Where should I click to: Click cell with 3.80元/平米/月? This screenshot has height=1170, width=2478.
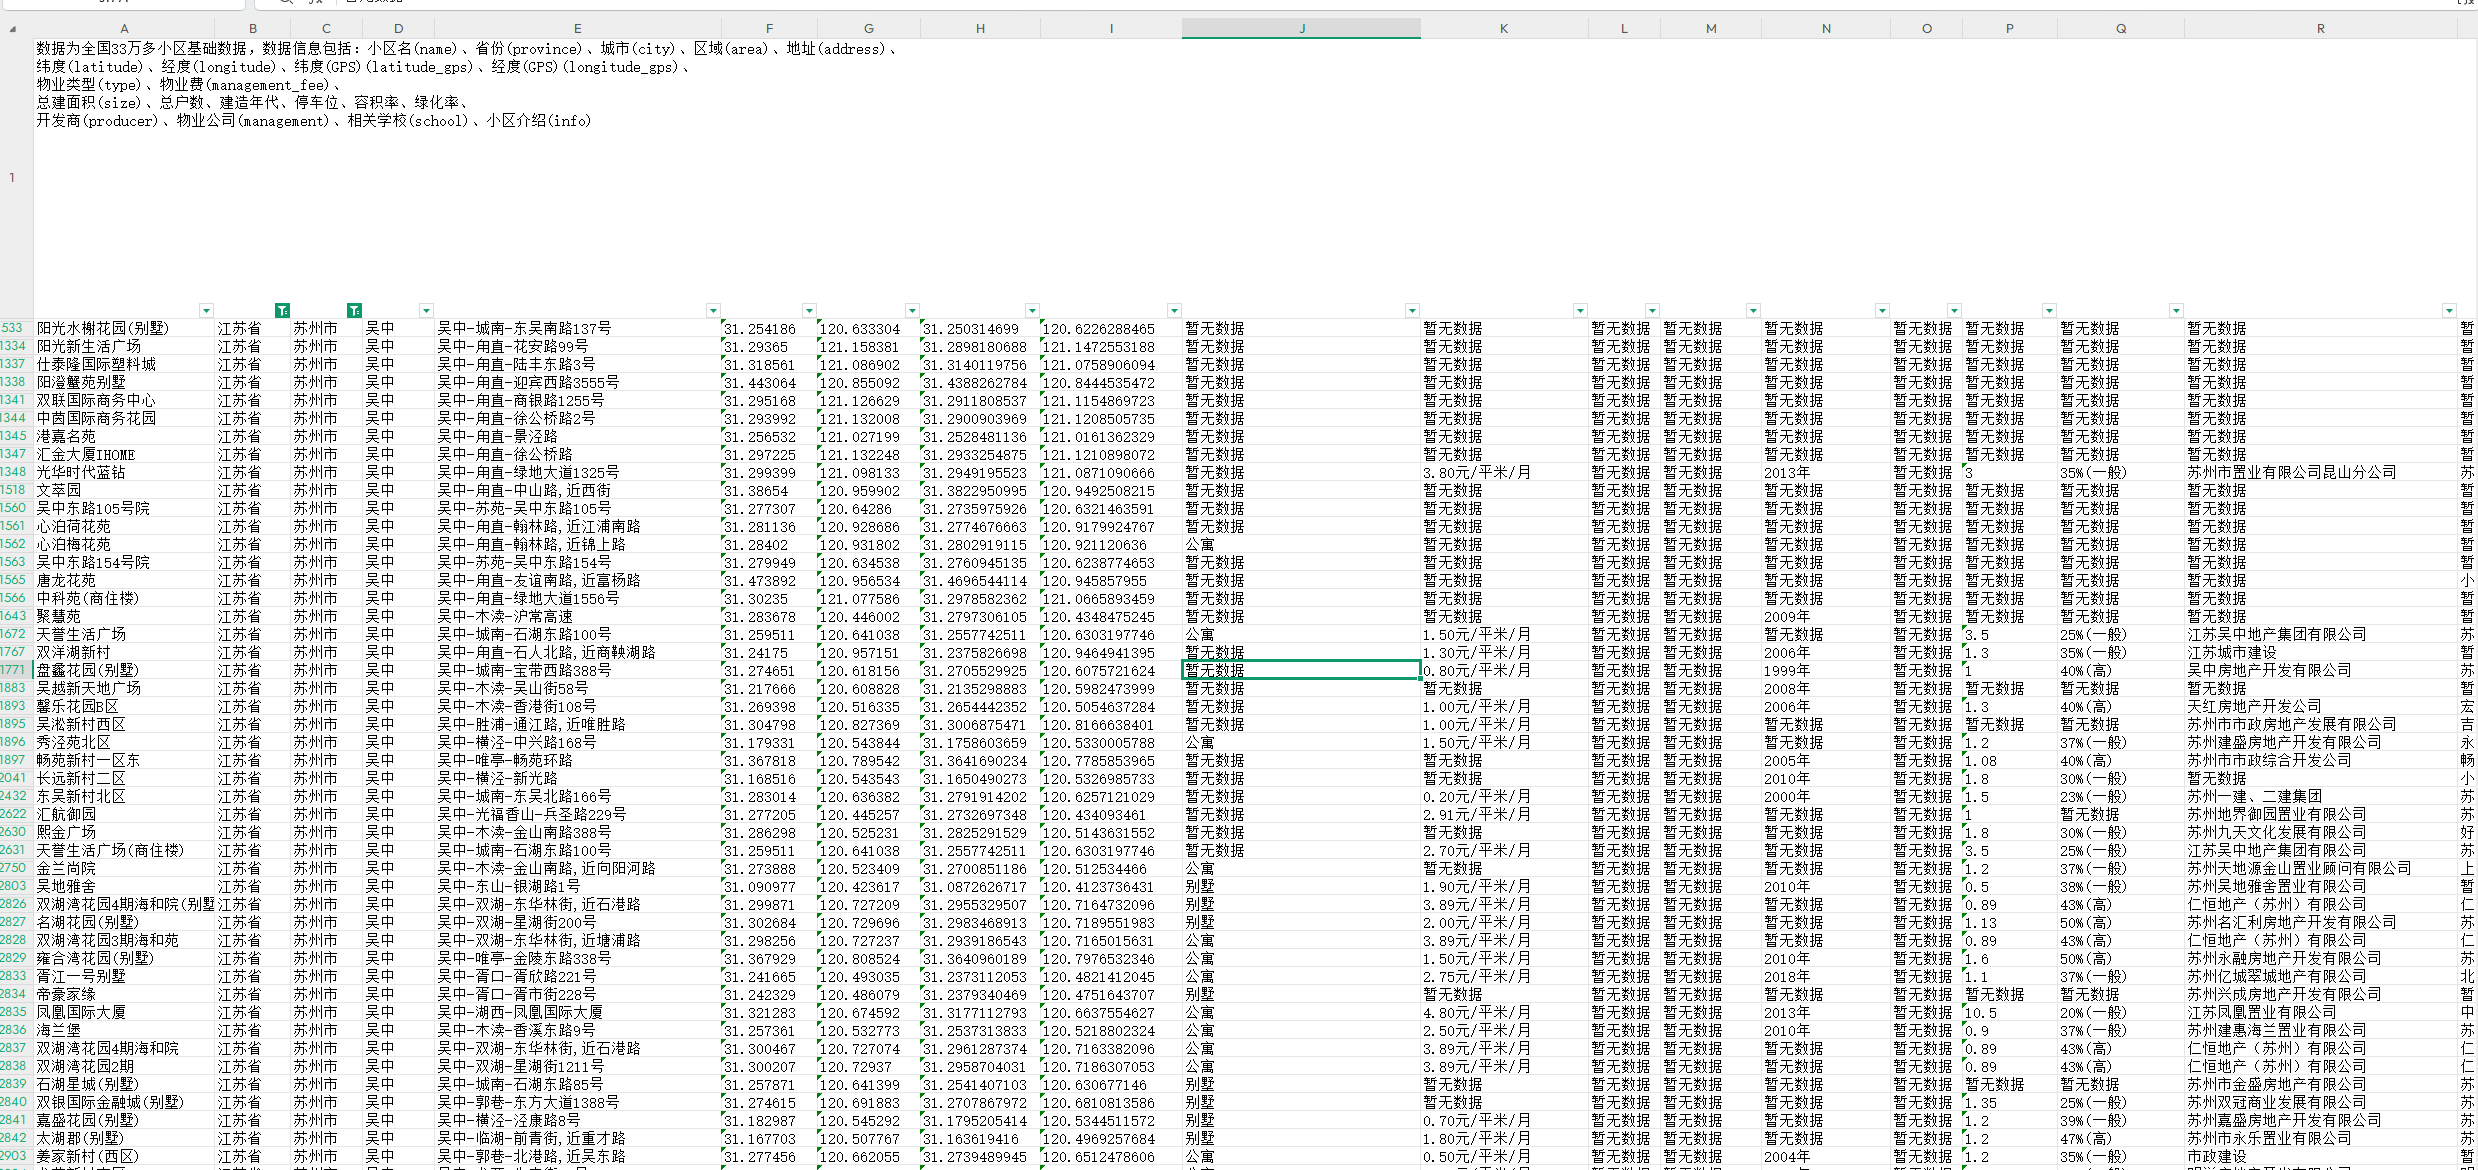point(1476,472)
